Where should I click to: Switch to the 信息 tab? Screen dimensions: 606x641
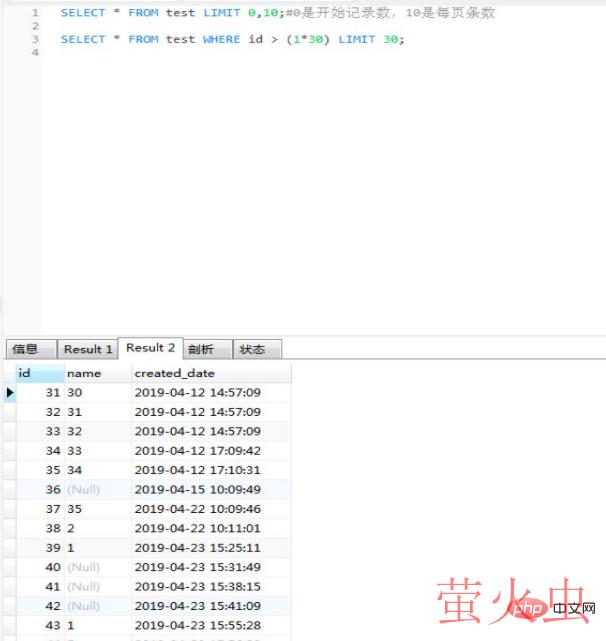[x=26, y=349]
